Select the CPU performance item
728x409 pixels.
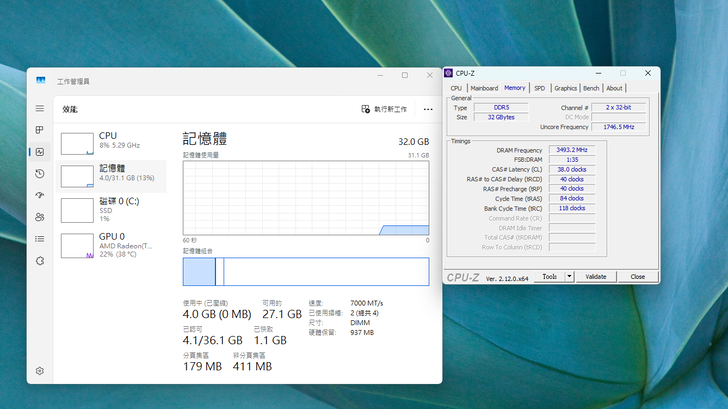point(112,141)
